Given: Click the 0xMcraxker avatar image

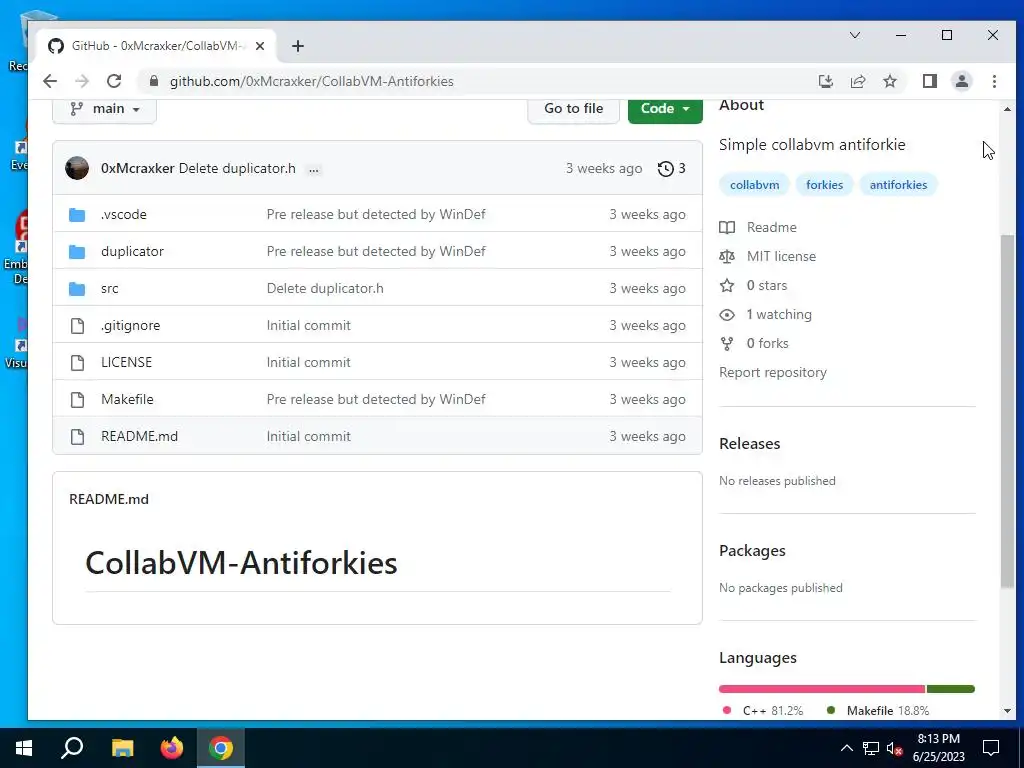Looking at the screenshot, I should tap(77, 168).
